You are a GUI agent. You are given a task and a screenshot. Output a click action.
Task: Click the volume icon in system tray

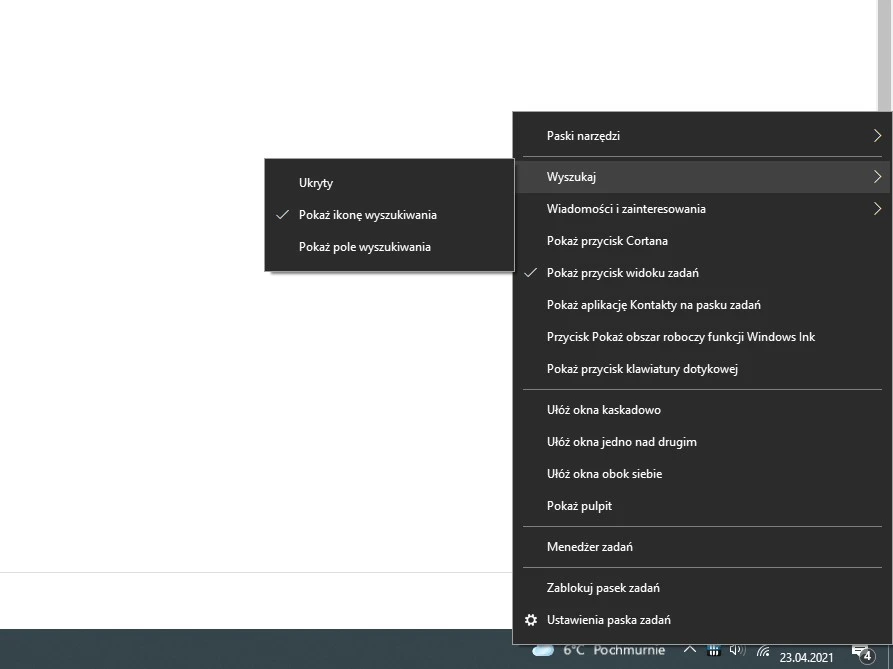pos(736,651)
